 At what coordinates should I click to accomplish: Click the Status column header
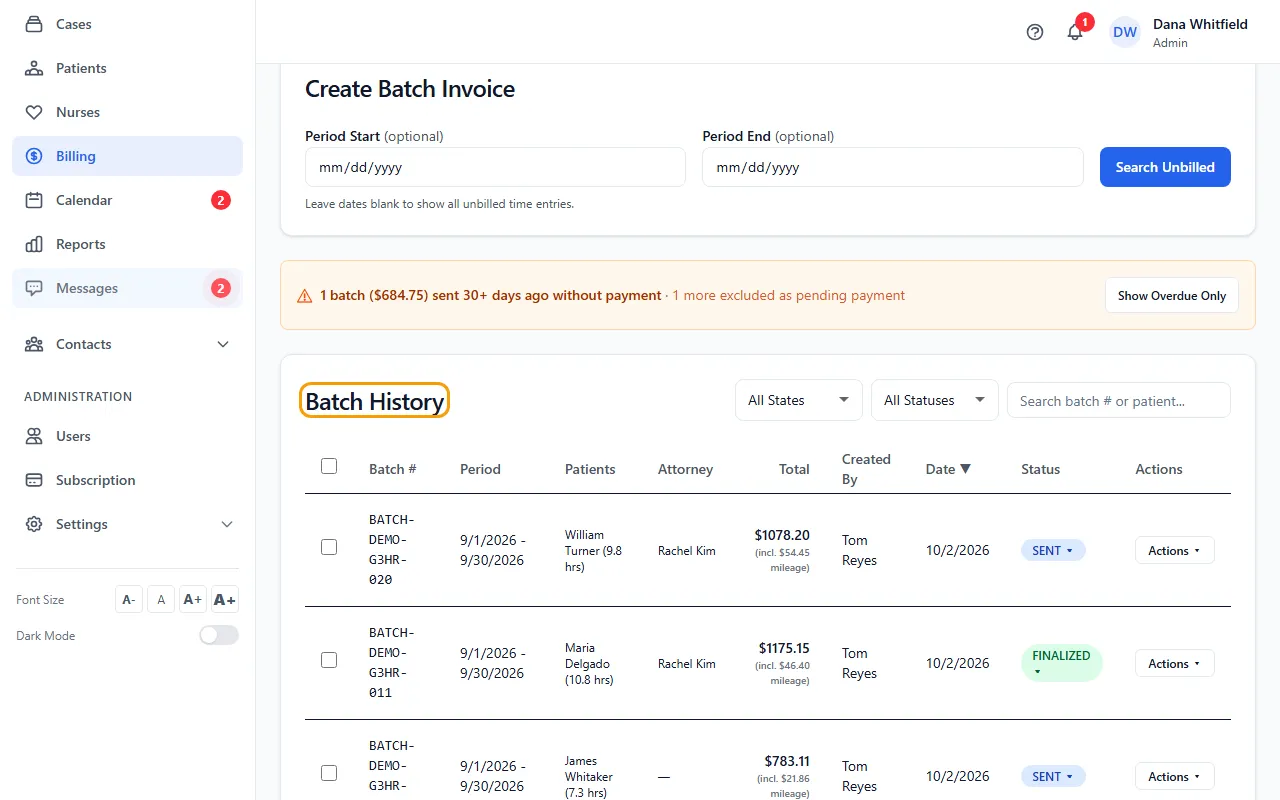coord(1040,469)
